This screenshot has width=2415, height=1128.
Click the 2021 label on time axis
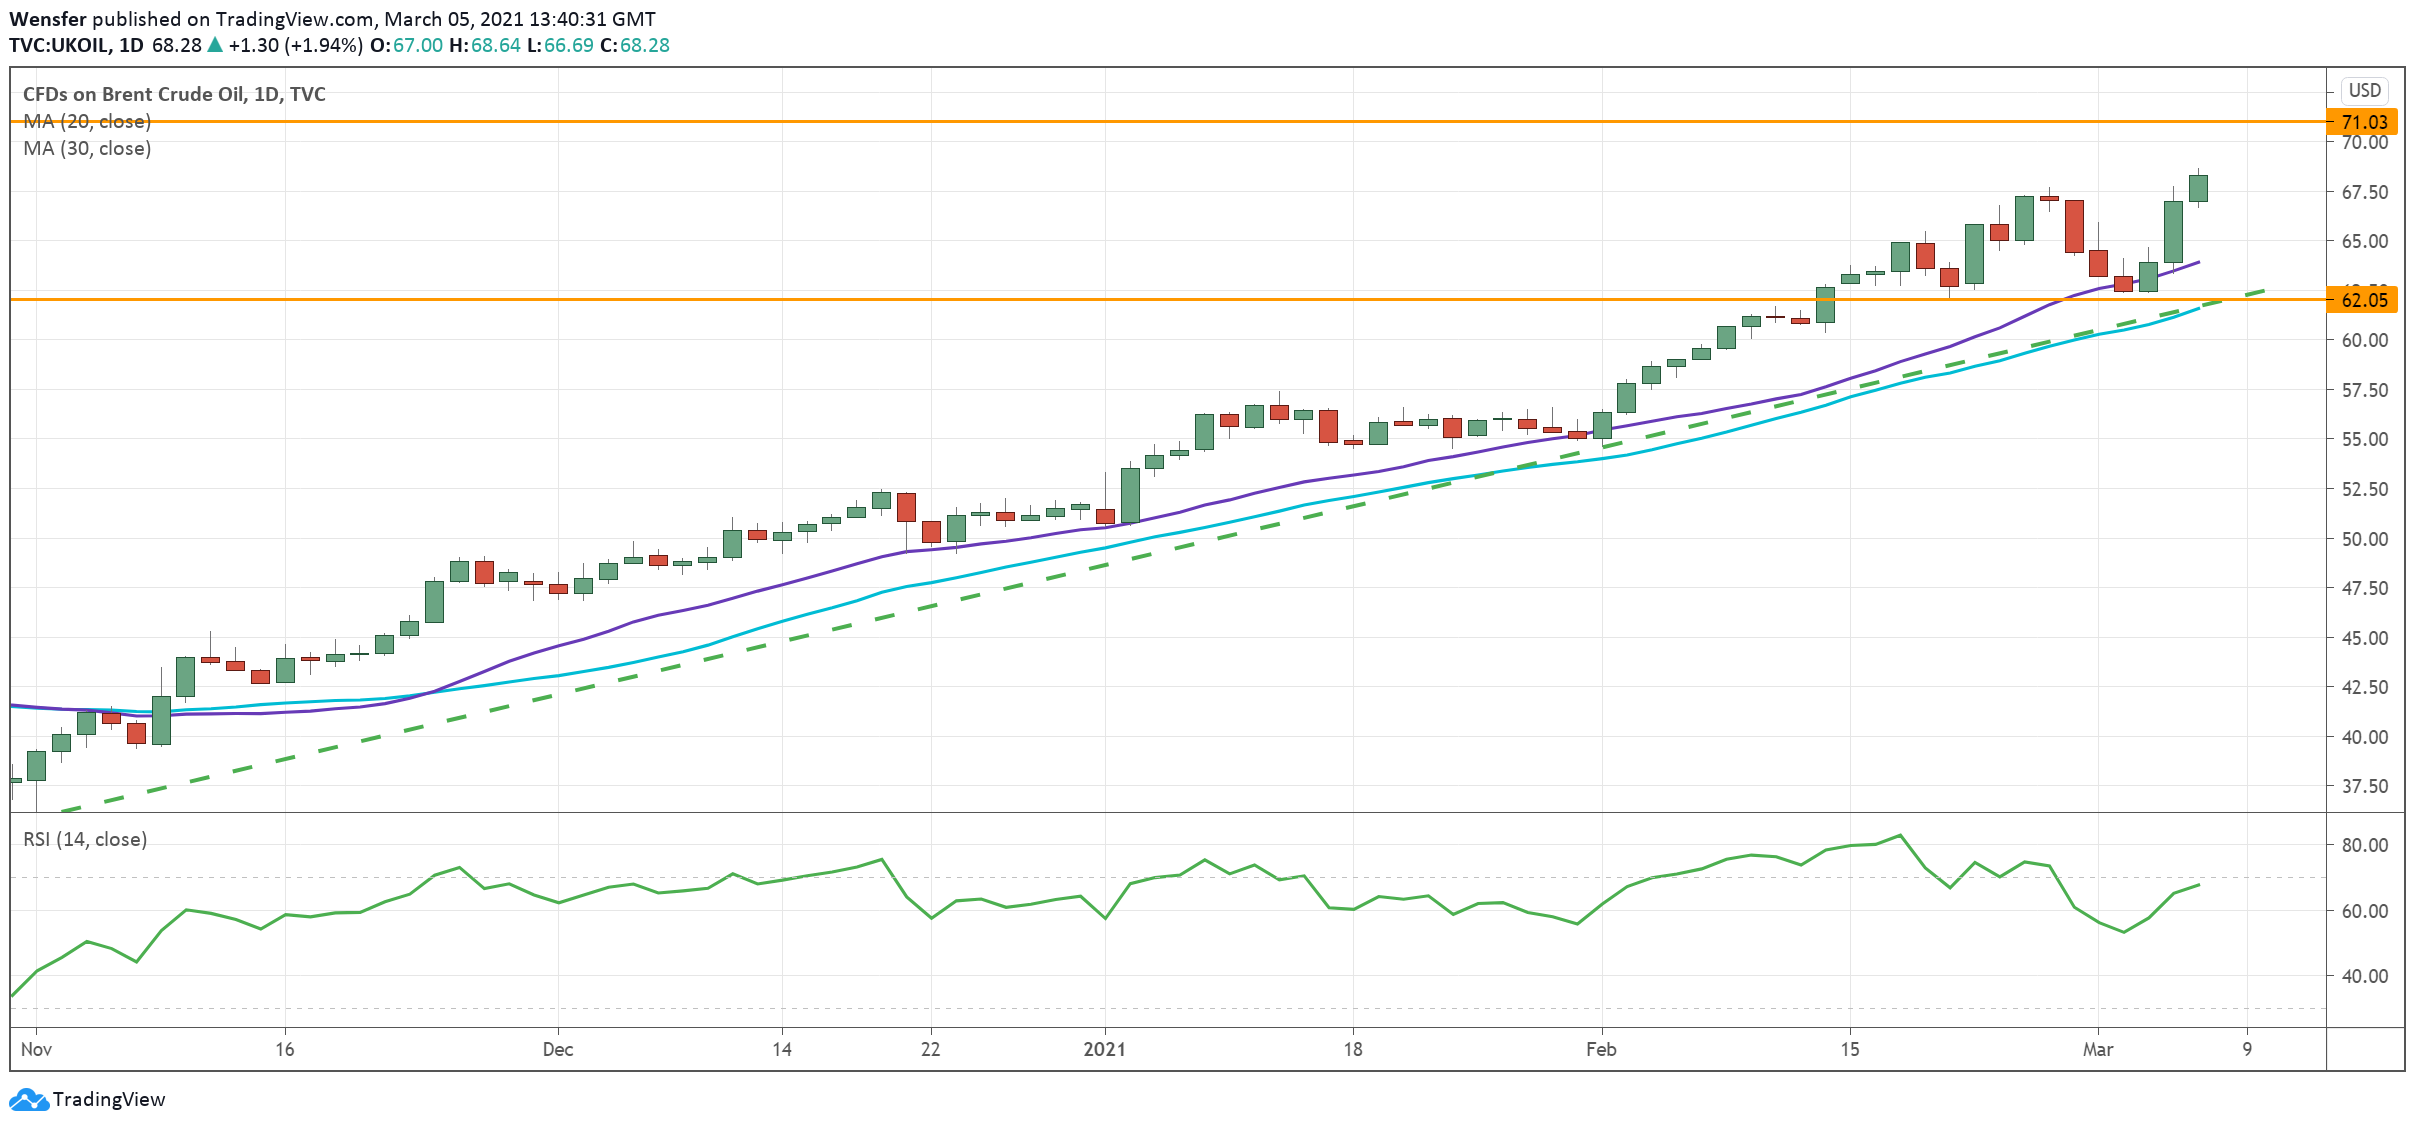pyautogui.click(x=1104, y=1049)
